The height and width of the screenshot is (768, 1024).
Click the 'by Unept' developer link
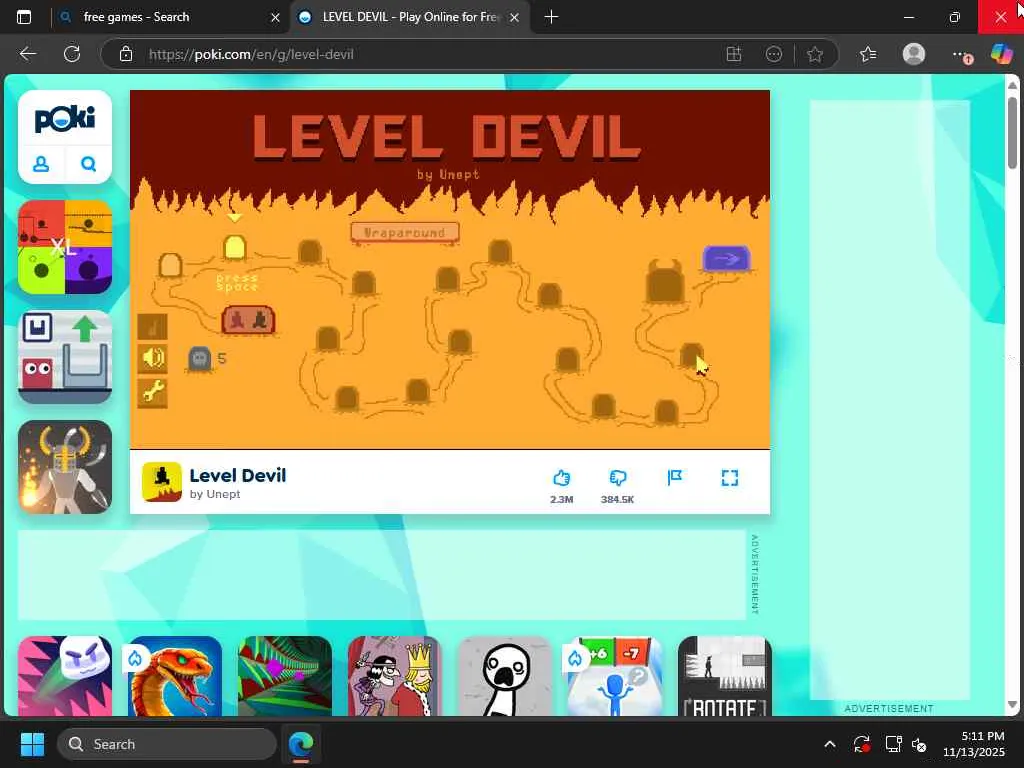click(x=215, y=494)
